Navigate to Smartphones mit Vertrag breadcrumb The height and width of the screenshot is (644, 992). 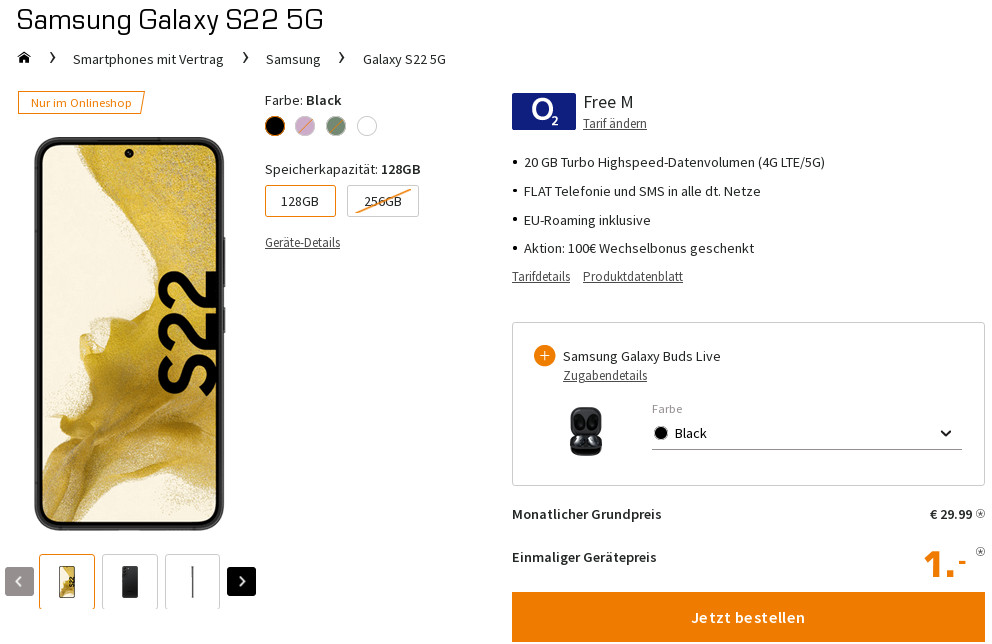148,59
